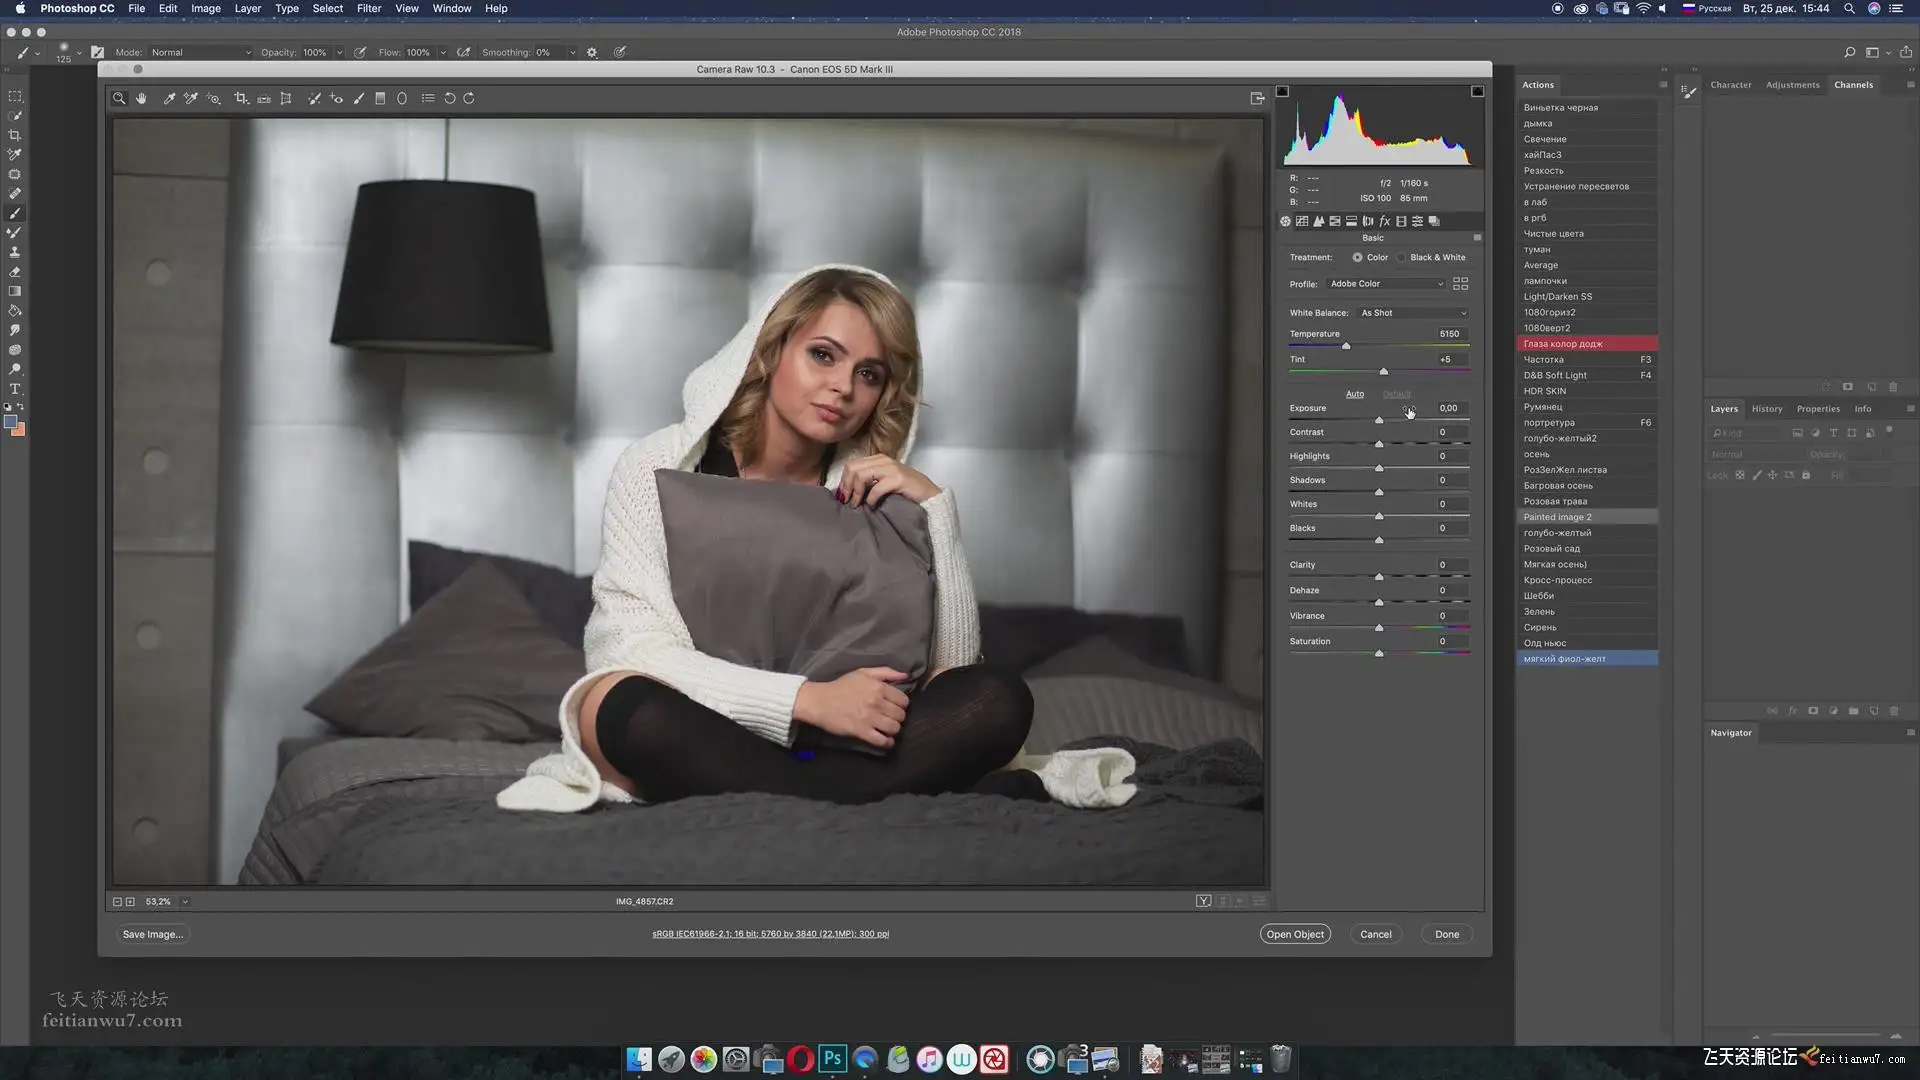Expand the White Balance As Shot dropdown
1920x1080 pixels.
(x=1413, y=313)
